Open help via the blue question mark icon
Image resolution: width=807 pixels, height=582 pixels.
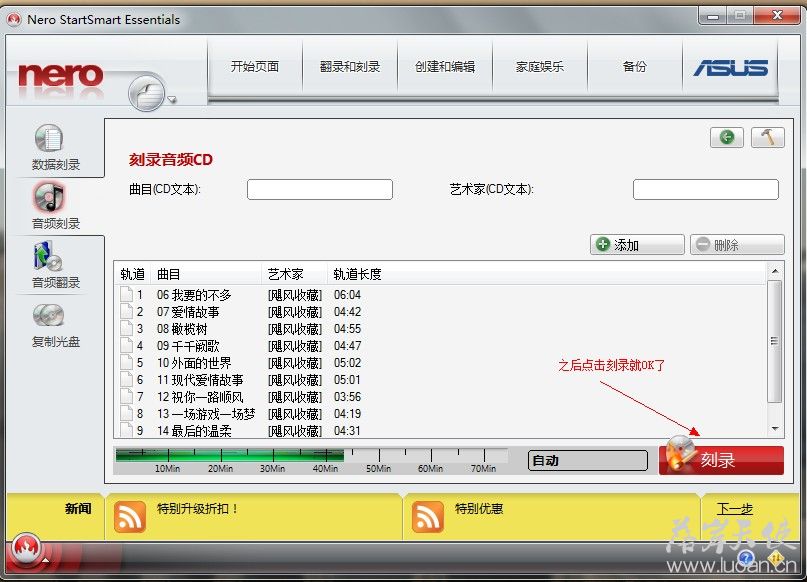(x=746, y=557)
